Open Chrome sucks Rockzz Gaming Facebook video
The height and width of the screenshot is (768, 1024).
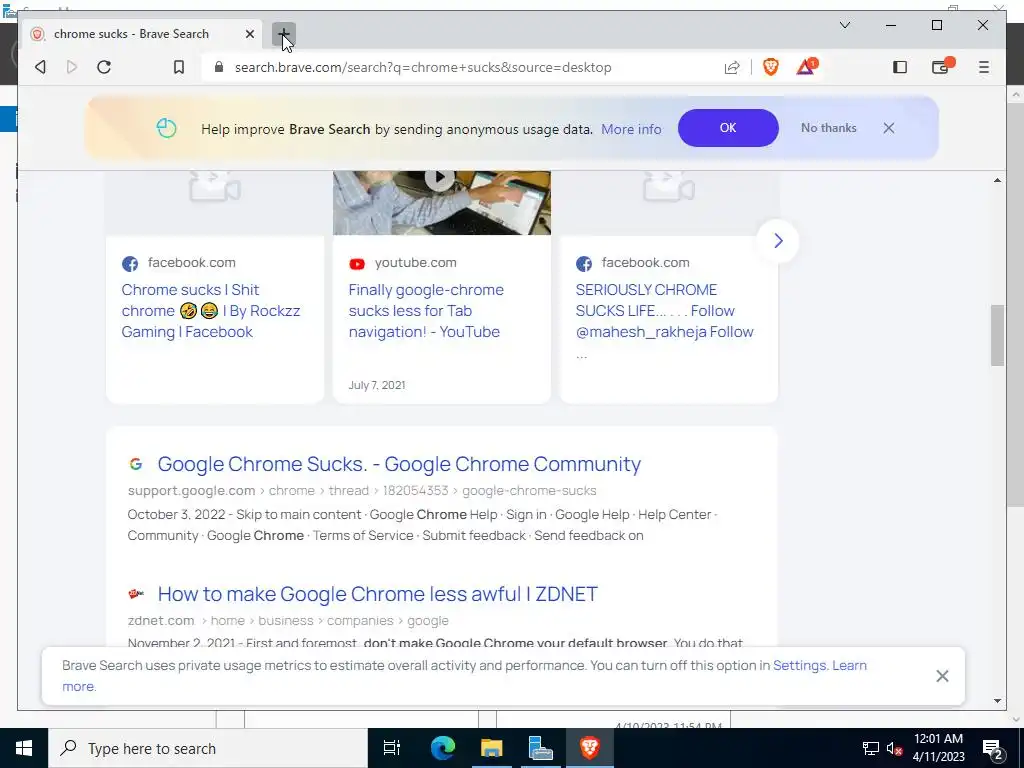[210, 311]
